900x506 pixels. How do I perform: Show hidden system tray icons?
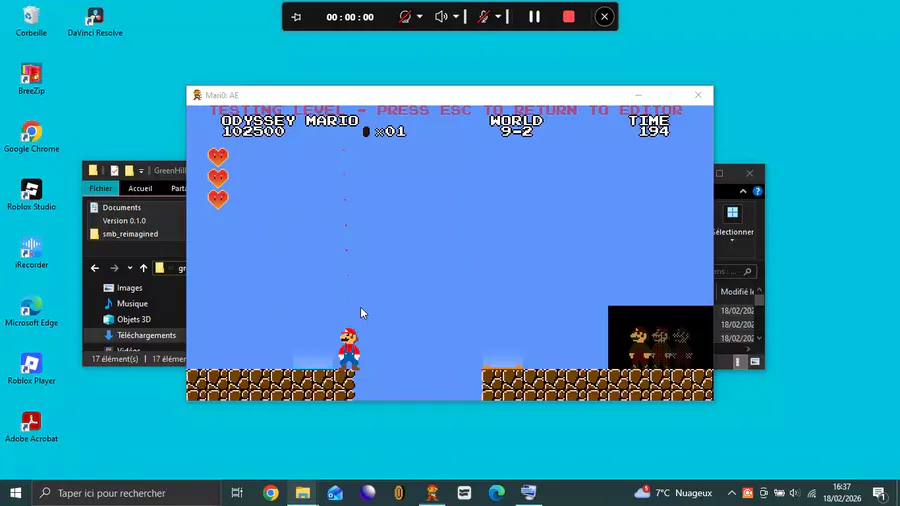(x=731, y=493)
